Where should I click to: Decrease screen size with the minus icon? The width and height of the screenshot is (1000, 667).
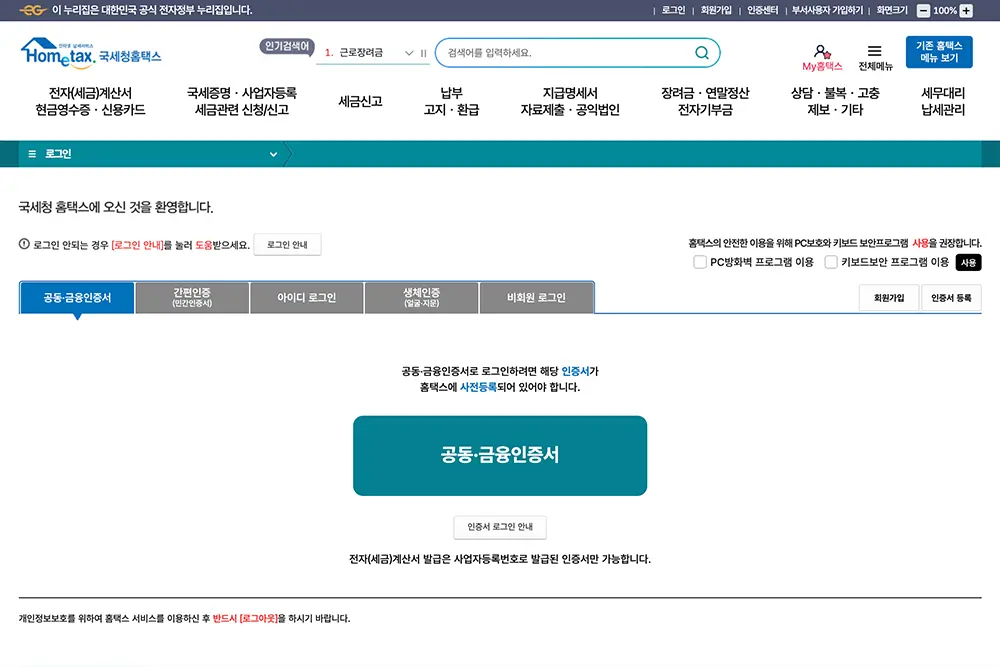point(924,11)
